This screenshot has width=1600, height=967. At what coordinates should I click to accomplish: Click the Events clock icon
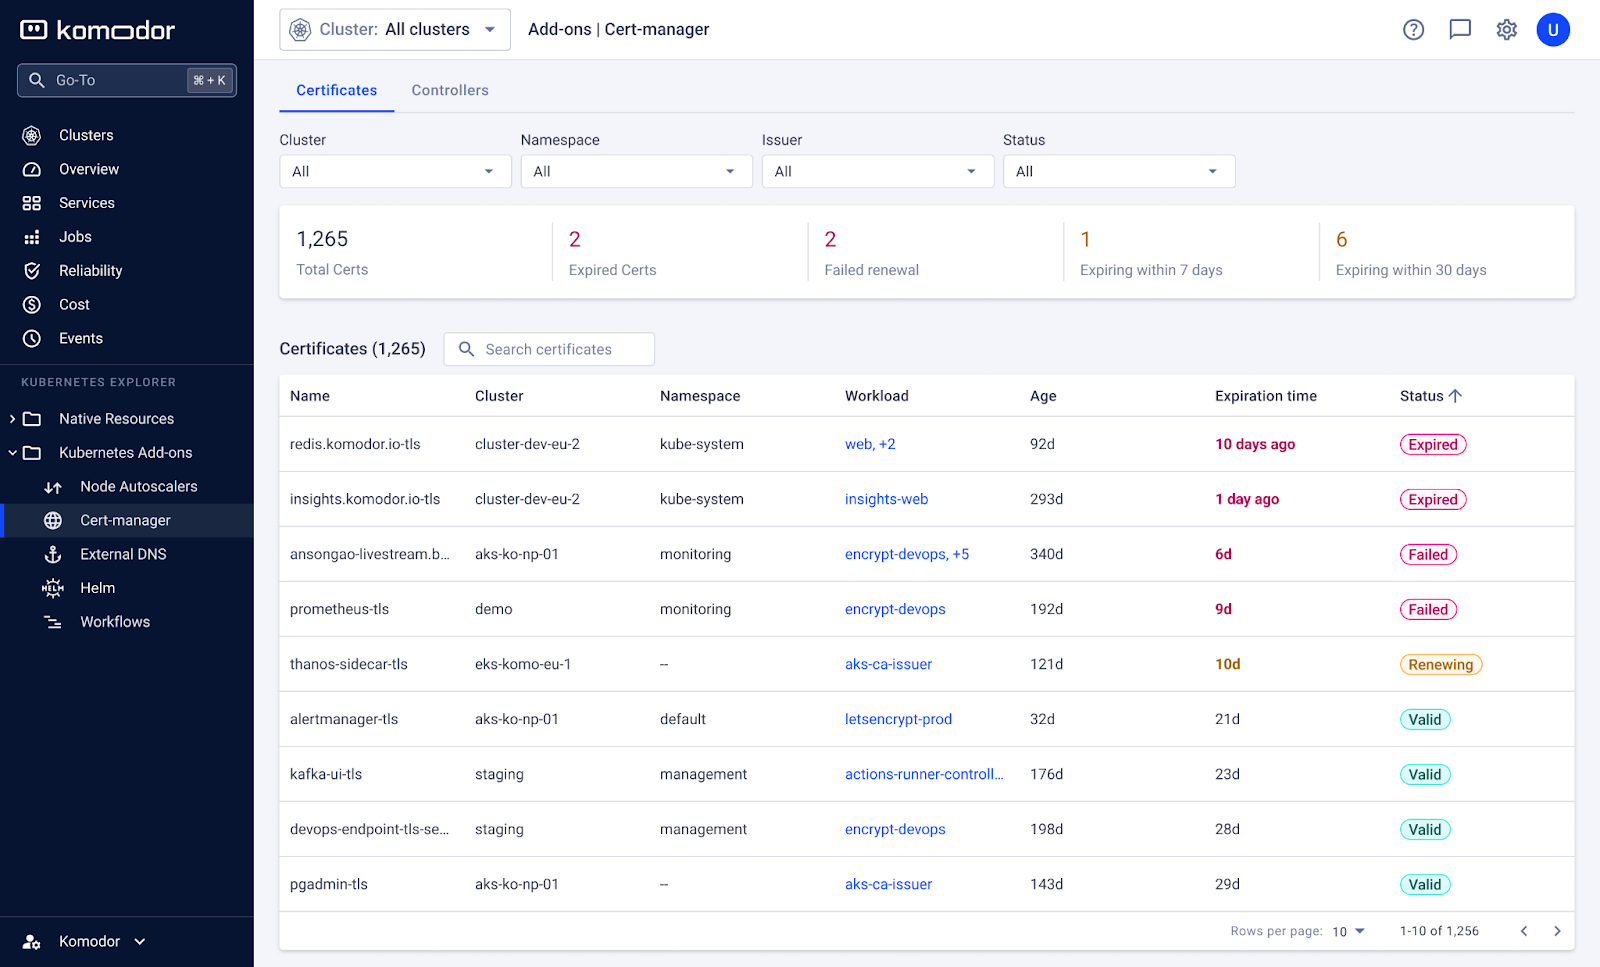click(x=32, y=339)
